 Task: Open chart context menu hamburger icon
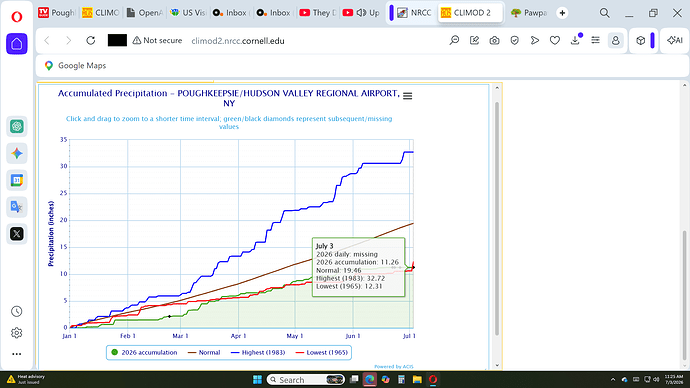(x=407, y=96)
